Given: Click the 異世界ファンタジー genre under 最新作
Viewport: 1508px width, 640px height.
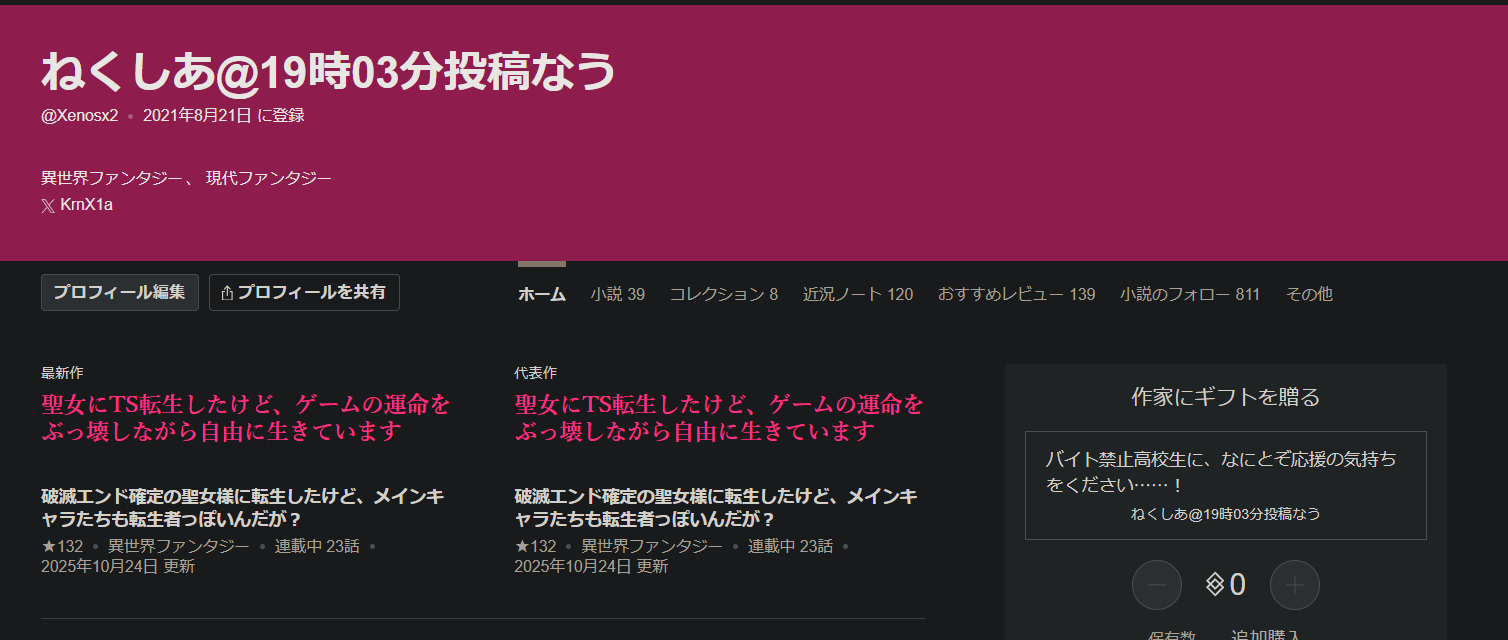Looking at the screenshot, I should 178,546.
